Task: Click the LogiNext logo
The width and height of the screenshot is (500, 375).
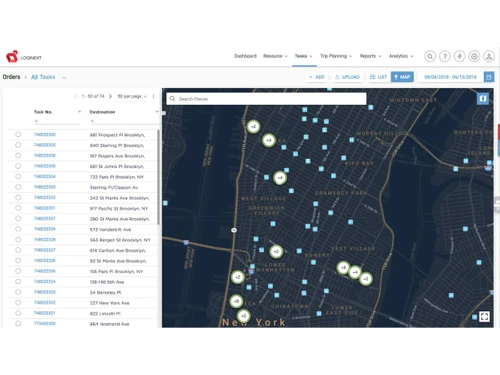Action: [x=23, y=57]
